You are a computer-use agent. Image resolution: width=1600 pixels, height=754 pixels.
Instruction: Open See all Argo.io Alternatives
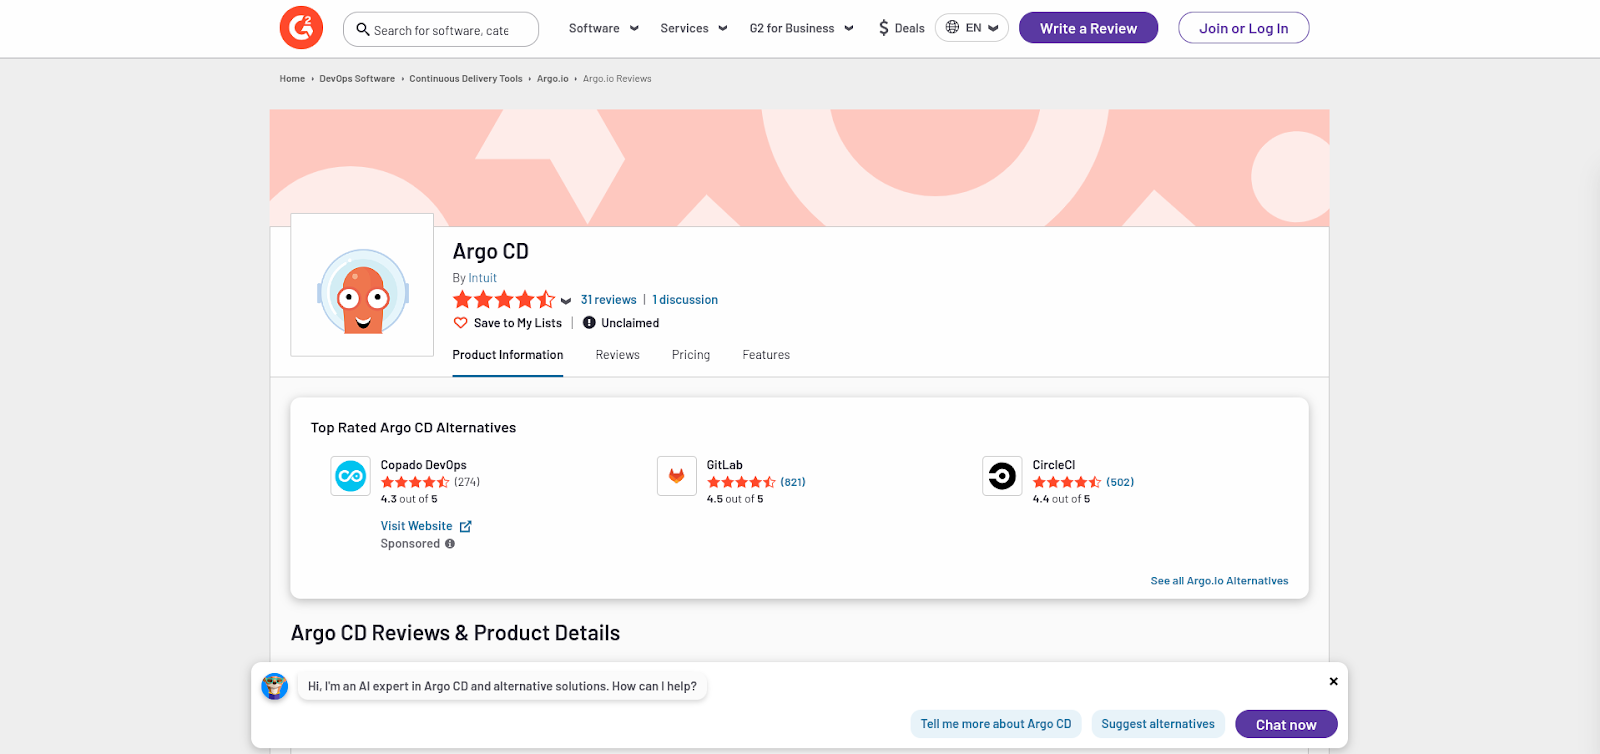point(1219,581)
